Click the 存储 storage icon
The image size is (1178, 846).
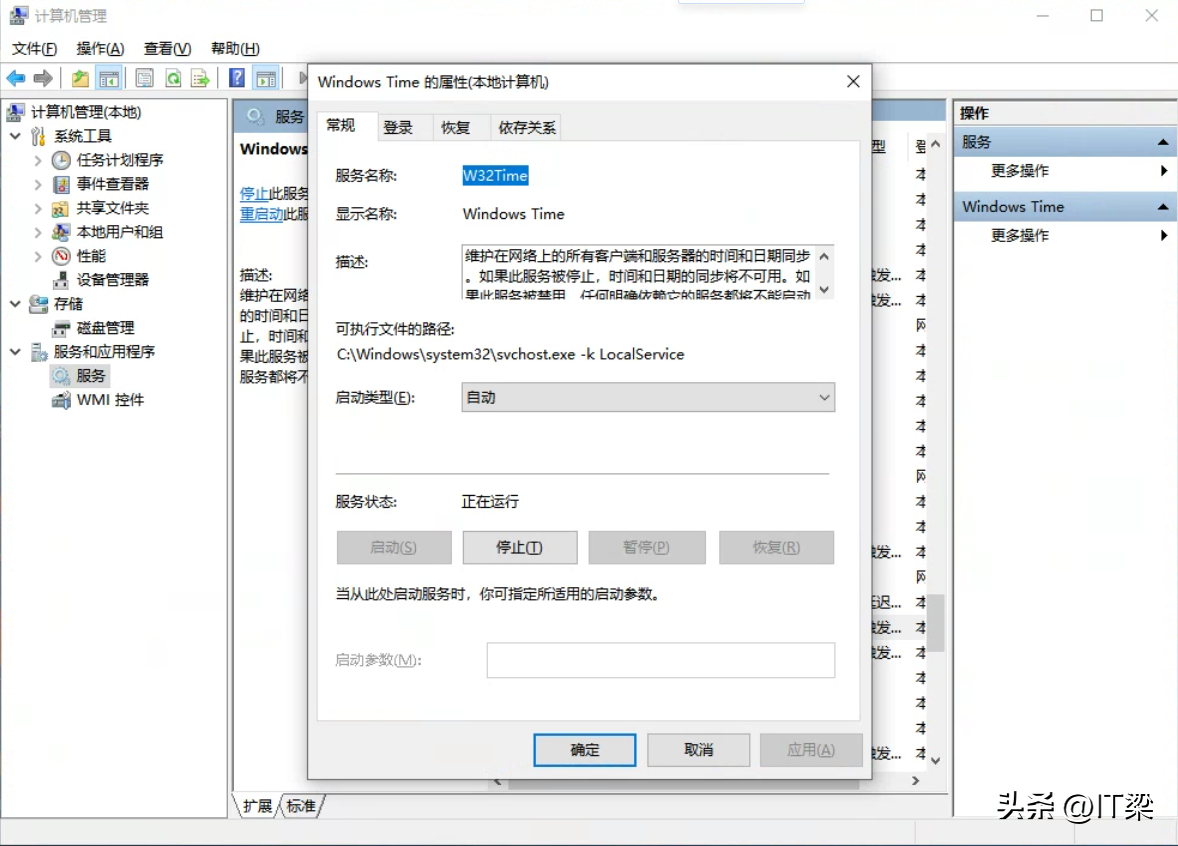pos(38,304)
